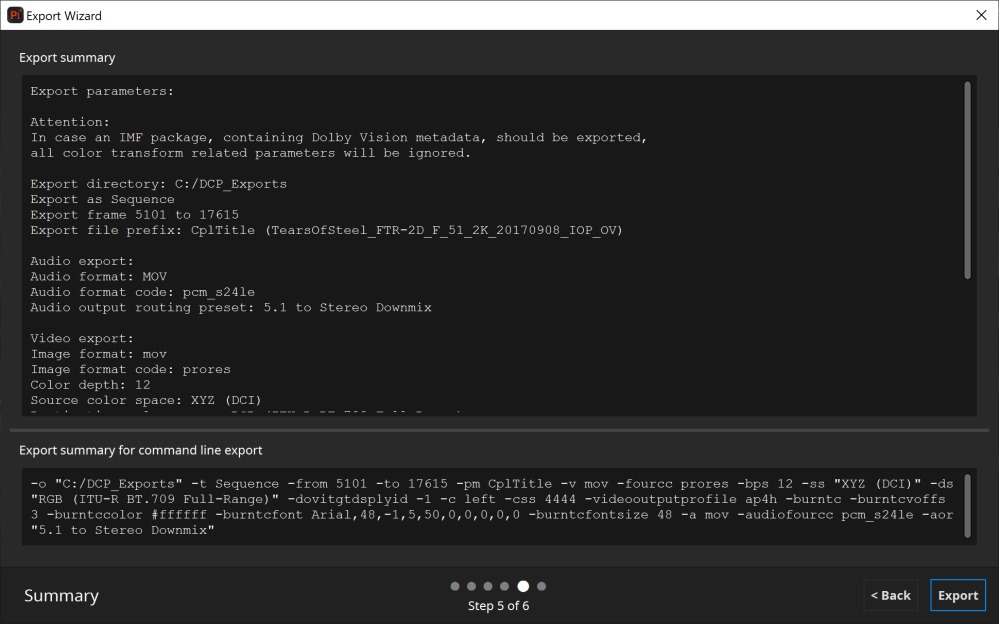Go back with the < Back button

(x=890, y=595)
